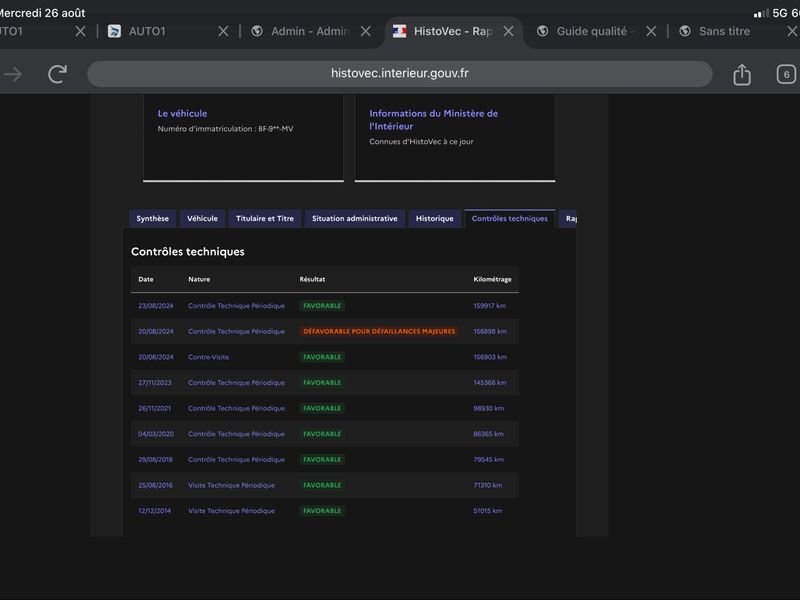
Task: Open the share sheet icon
Action: (742, 74)
